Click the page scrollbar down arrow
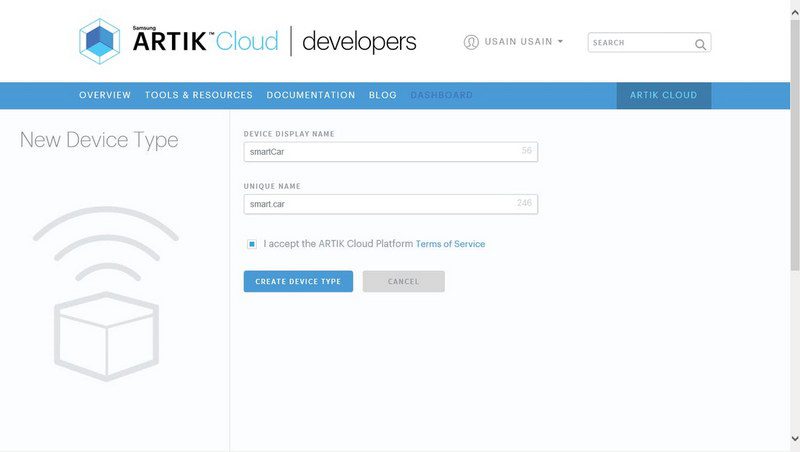The image size is (800, 452). pyautogui.click(x=795, y=439)
